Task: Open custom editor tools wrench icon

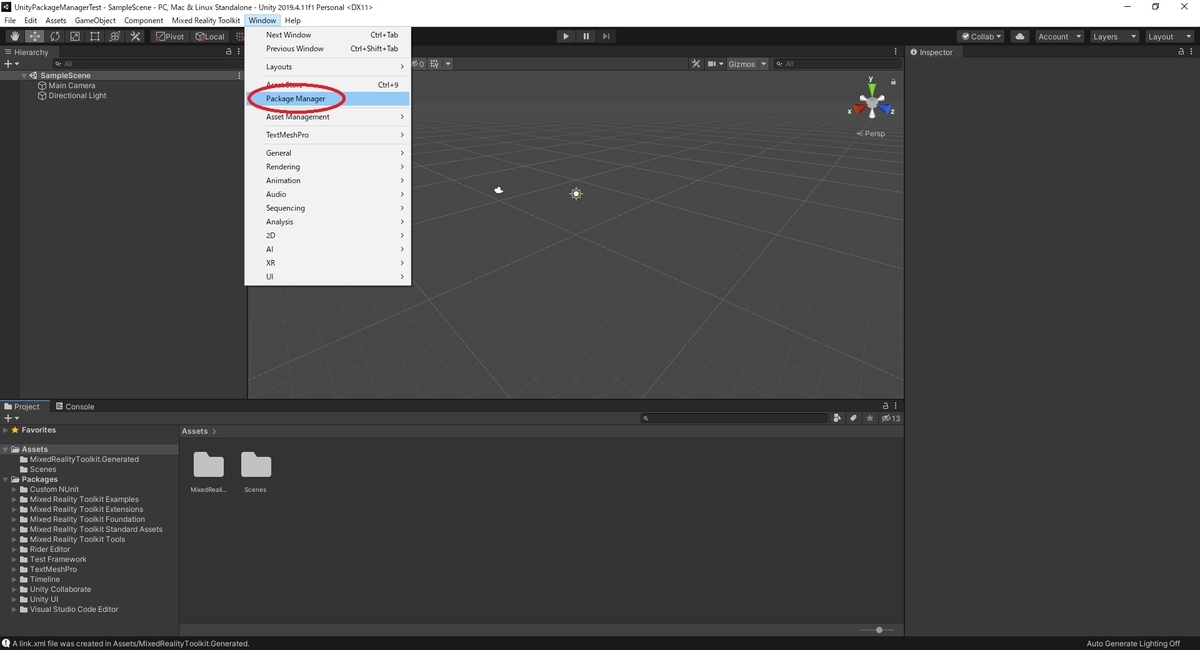Action: (x=136, y=37)
